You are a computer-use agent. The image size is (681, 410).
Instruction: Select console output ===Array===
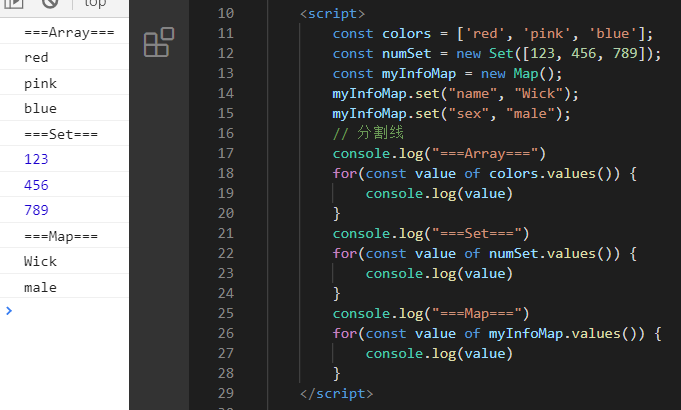(x=69, y=32)
